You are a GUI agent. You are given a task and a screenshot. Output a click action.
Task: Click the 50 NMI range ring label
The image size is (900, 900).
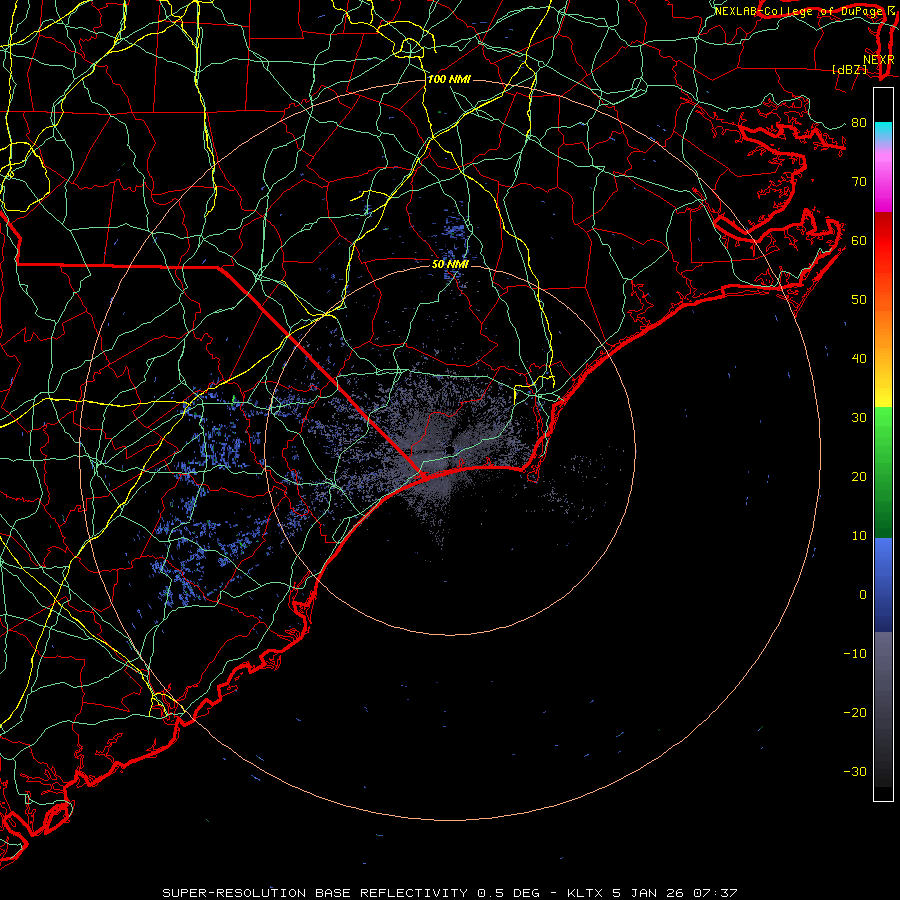click(450, 264)
